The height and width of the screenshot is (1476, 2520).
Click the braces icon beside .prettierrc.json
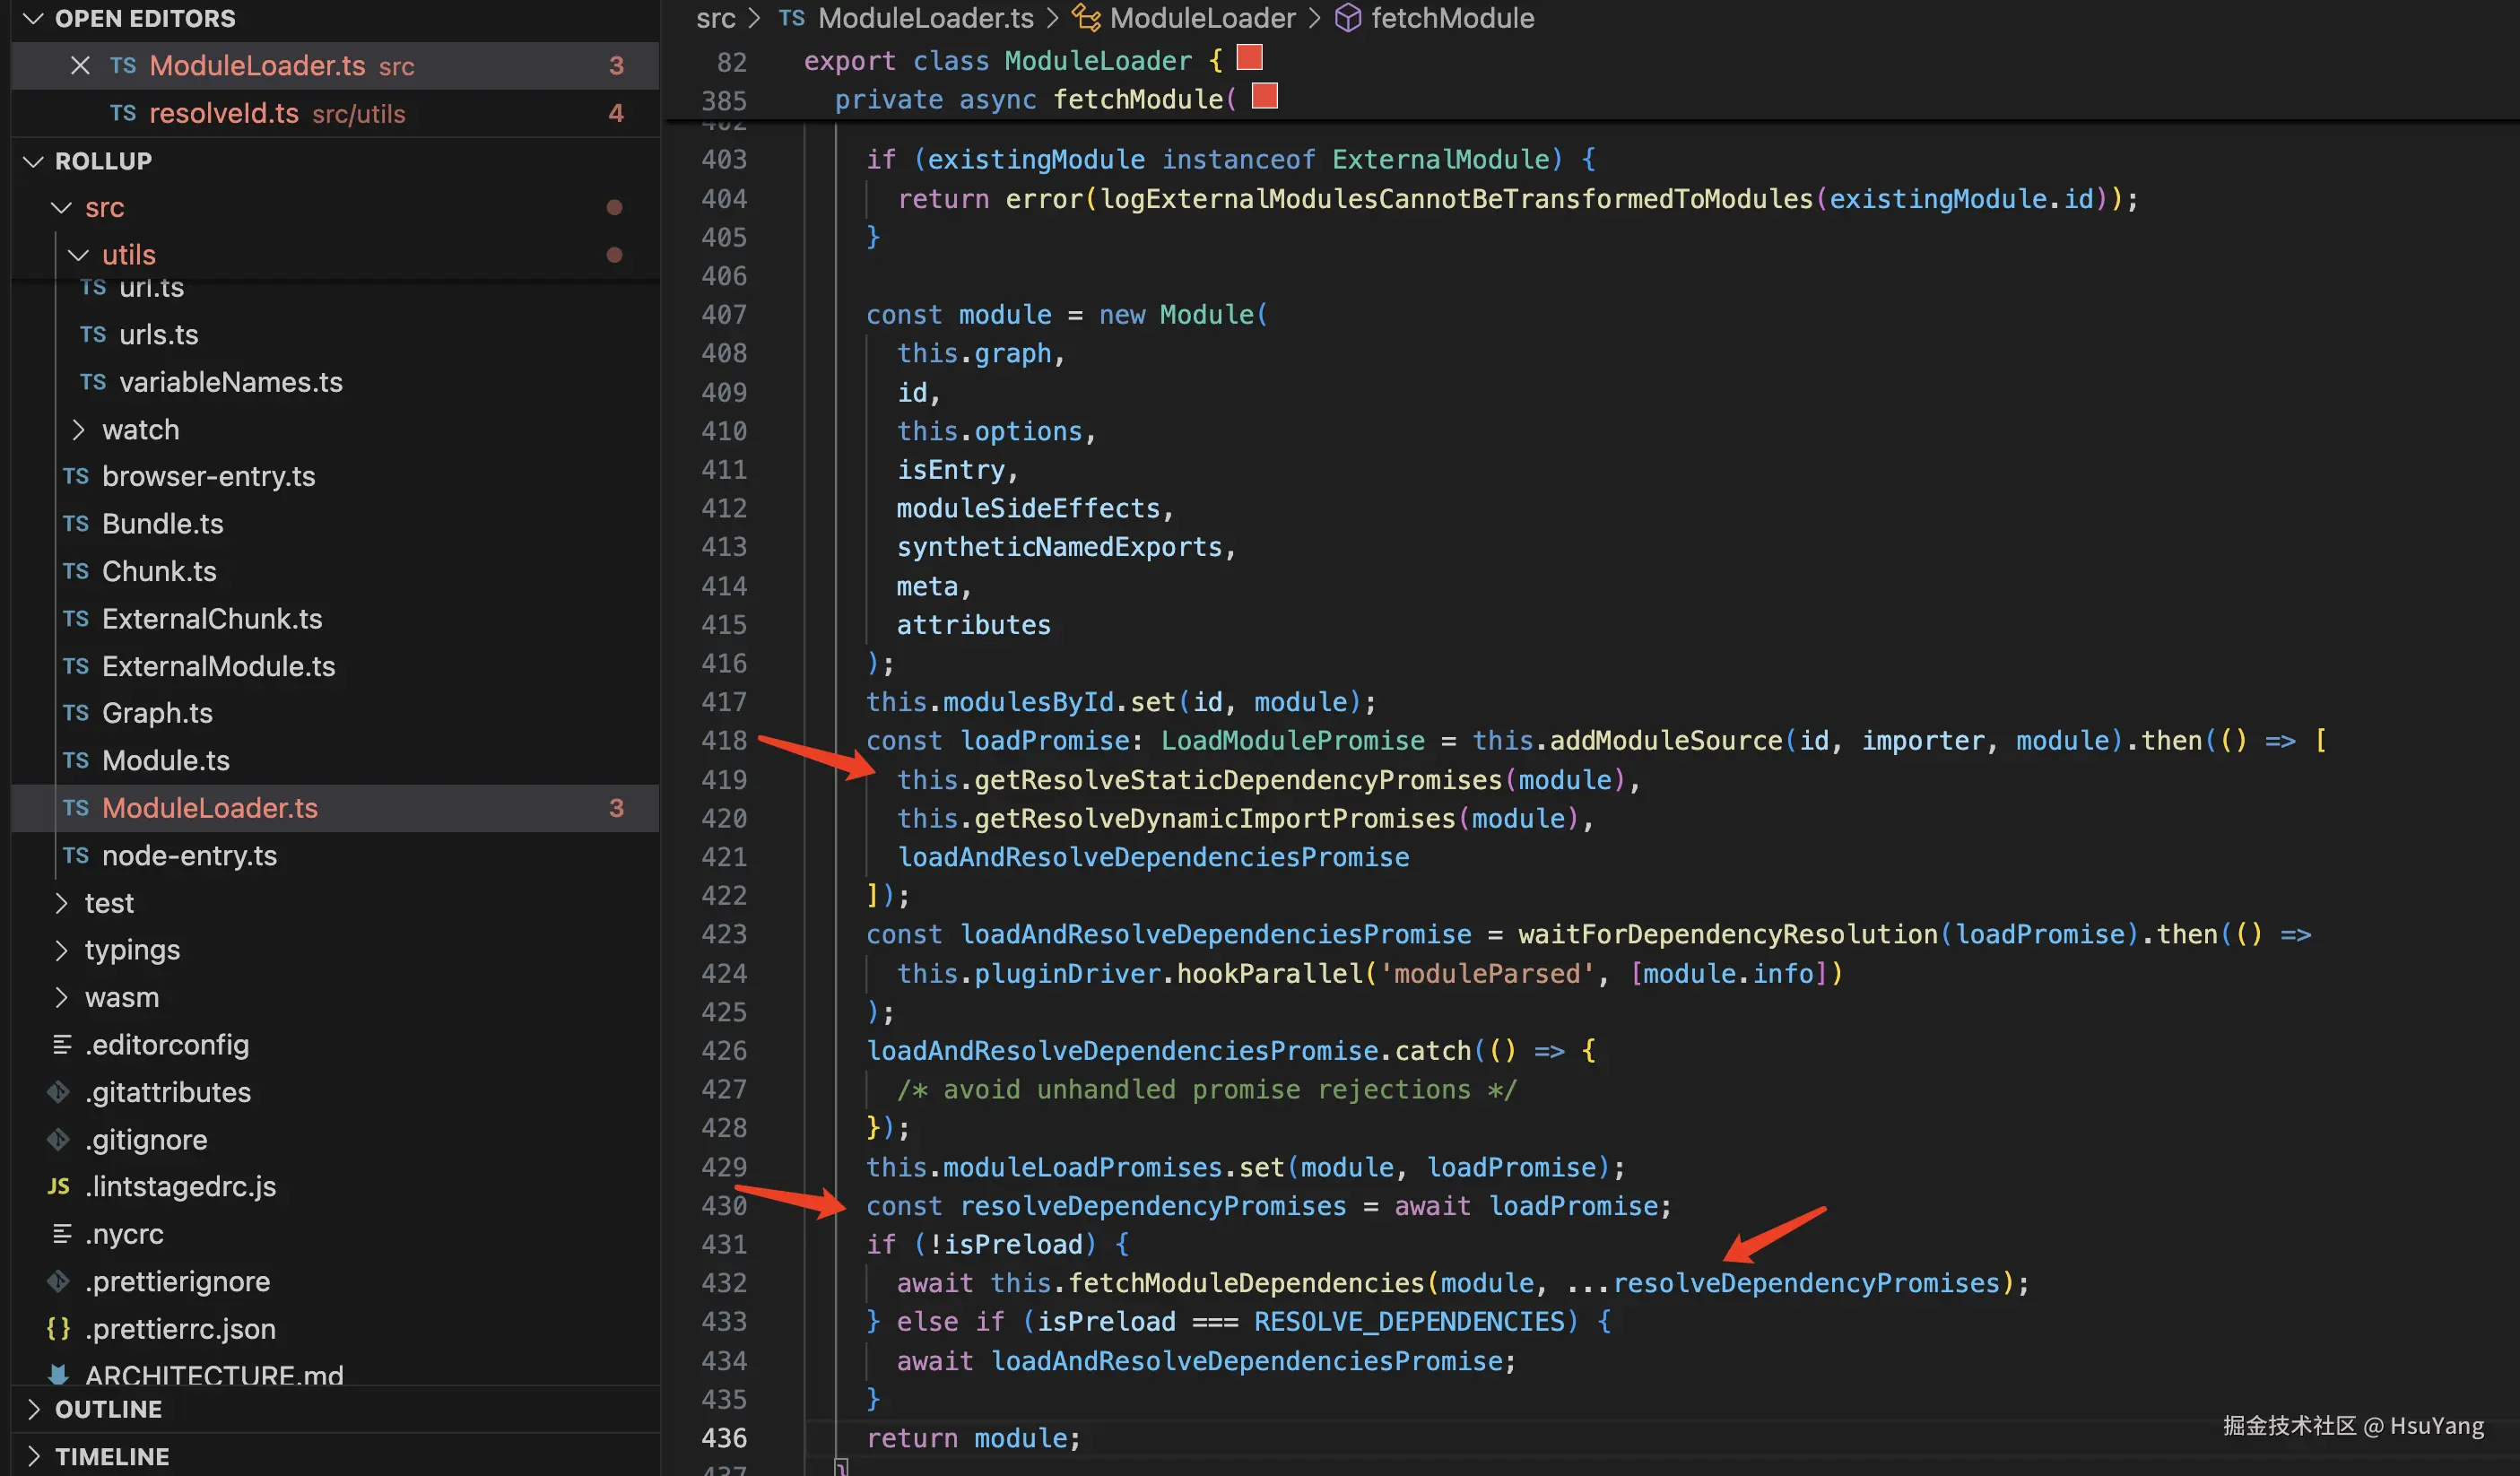click(x=59, y=1329)
